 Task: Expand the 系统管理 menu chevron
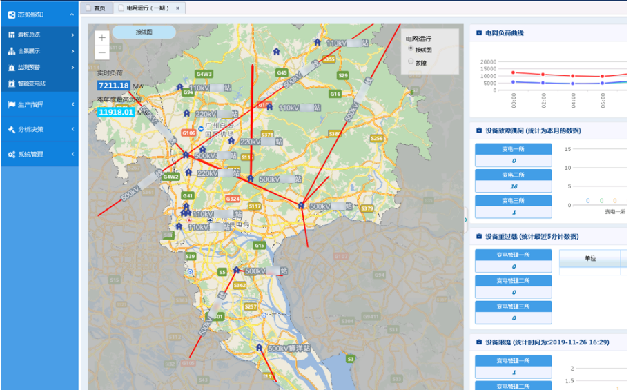tap(73, 154)
